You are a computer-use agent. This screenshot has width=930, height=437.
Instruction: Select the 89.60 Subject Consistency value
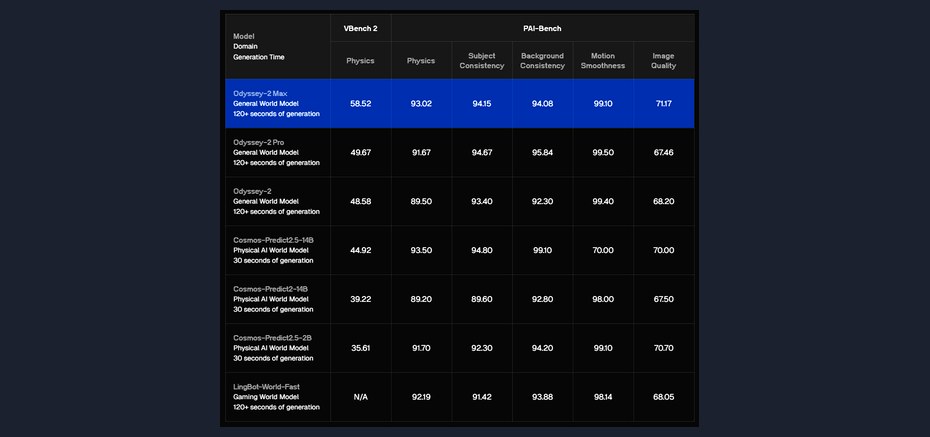click(x=482, y=299)
